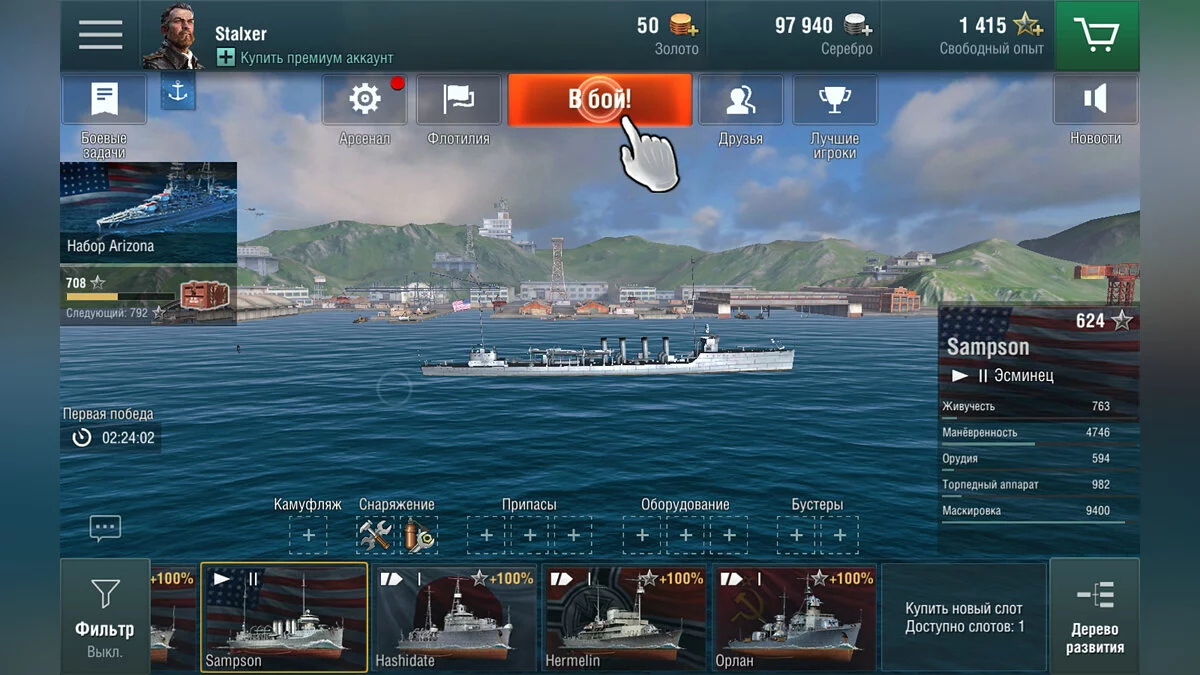Open Боевые задачи missions icon
Screen dimensions: 1200x675
[104, 99]
